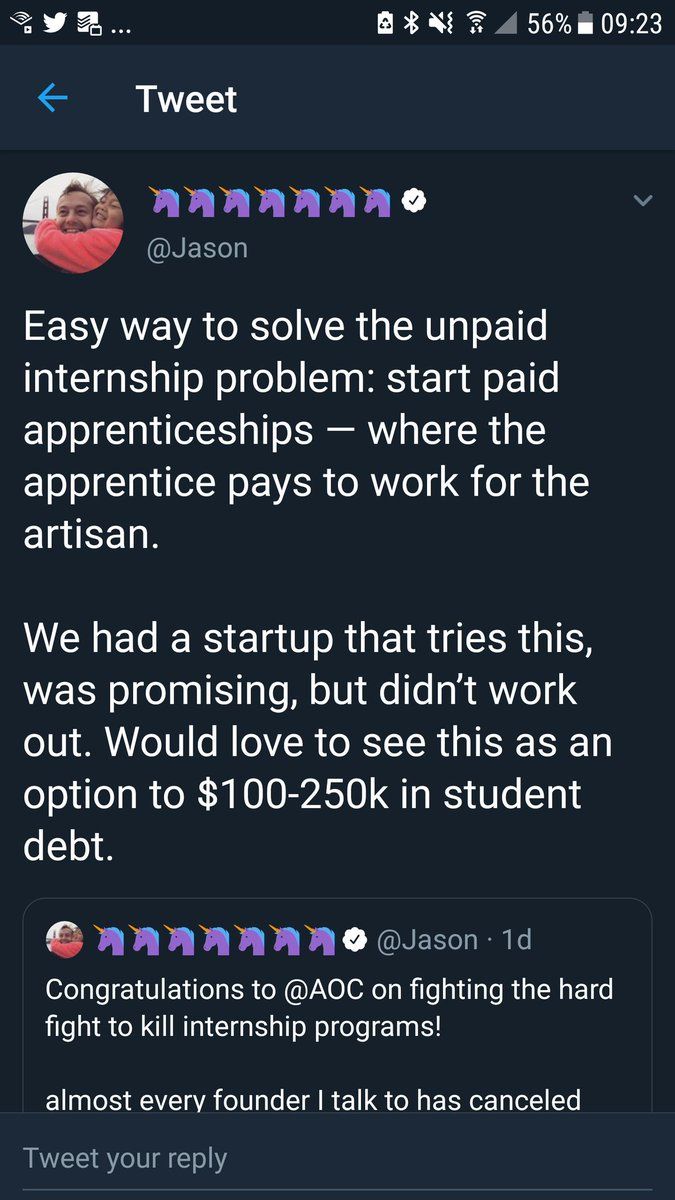675x1200 pixels.
Task: Open the quoted tweet's small avatar
Action: [x=64, y=940]
